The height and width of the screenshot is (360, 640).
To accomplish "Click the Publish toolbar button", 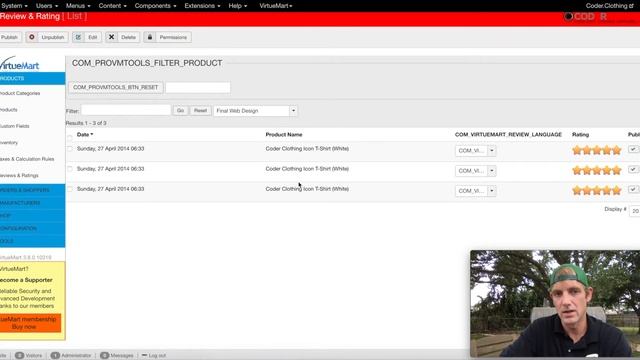I will (x=10, y=37).
